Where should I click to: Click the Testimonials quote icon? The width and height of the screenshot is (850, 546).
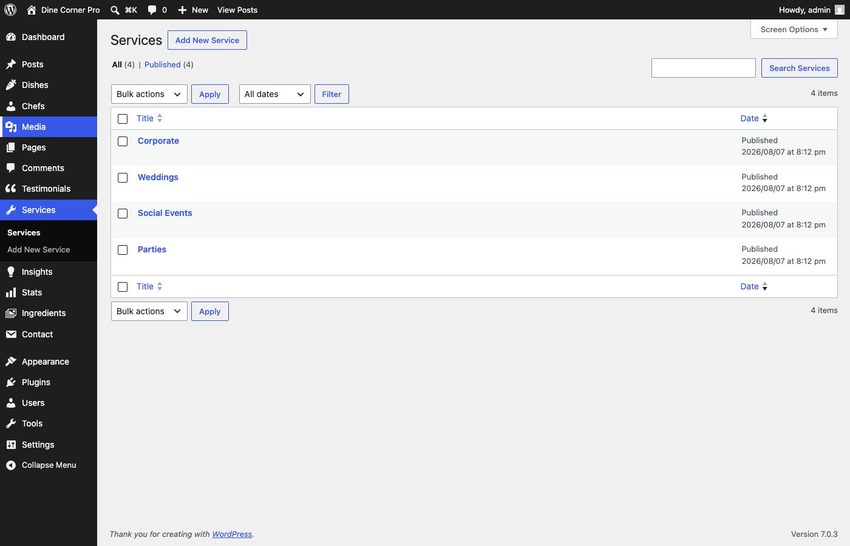coord(11,188)
